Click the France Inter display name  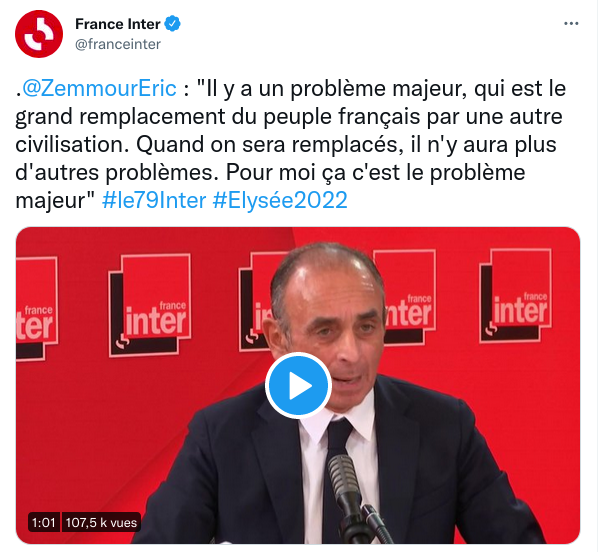tap(117, 24)
